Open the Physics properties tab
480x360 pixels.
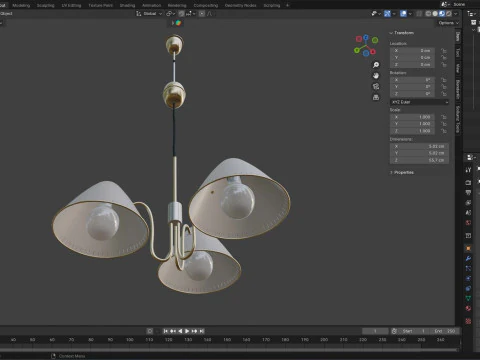(468, 278)
